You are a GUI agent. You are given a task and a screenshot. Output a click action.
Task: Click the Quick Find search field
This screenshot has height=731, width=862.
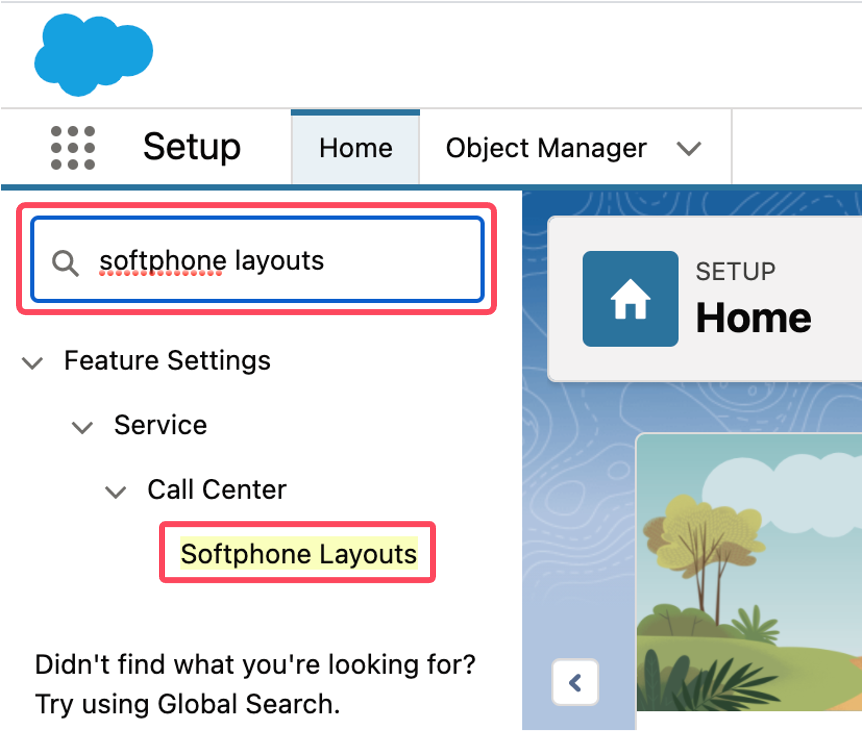[258, 260]
